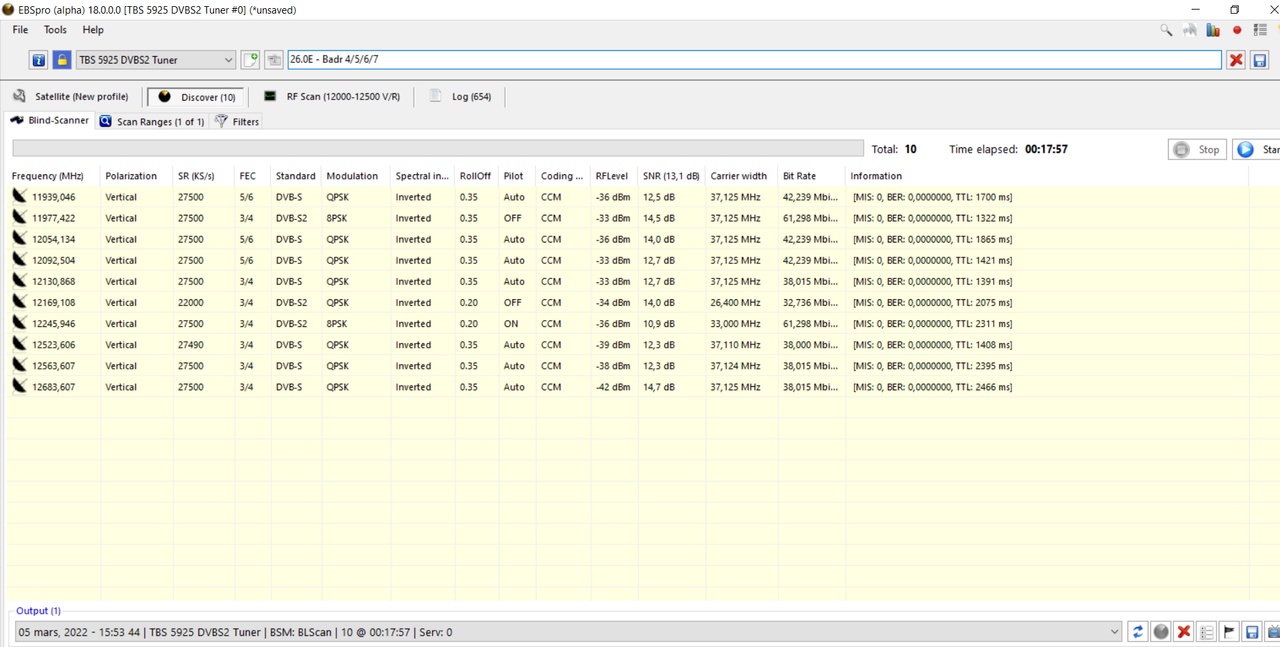Click the satellite name input field 26.0E Badr

pyautogui.click(x=754, y=60)
